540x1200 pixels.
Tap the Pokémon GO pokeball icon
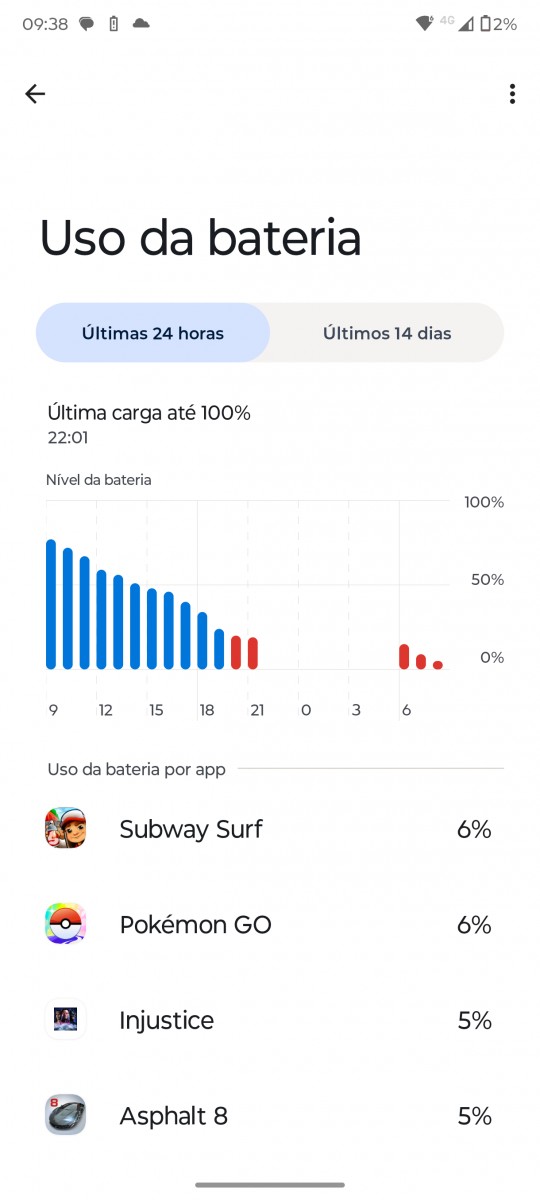pyautogui.click(x=65, y=924)
